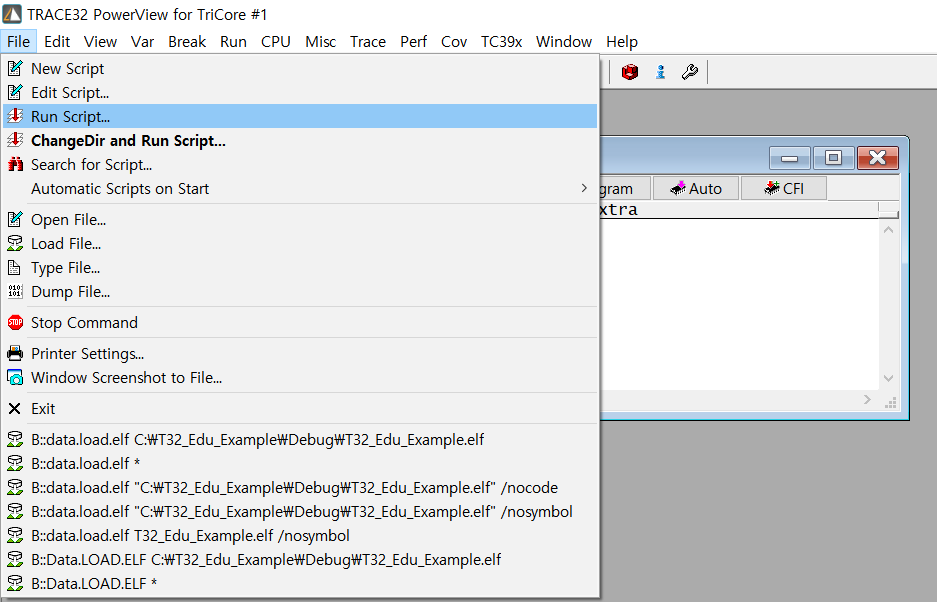Image resolution: width=937 pixels, height=602 pixels.
Task: Click the red chip icon in the toolbar
Action: point(630,72)
